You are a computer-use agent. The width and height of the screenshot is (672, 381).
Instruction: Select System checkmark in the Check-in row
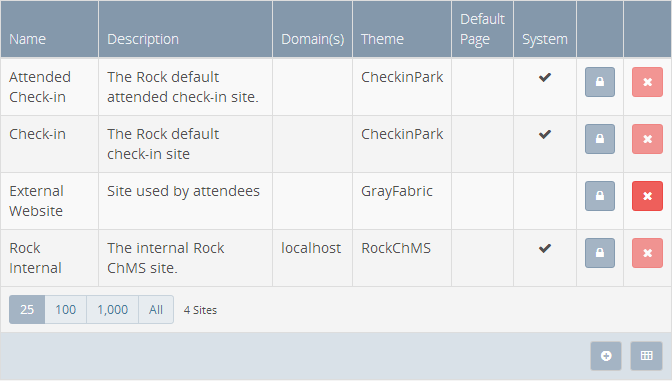pyautogui.click(x=545, y=134)
